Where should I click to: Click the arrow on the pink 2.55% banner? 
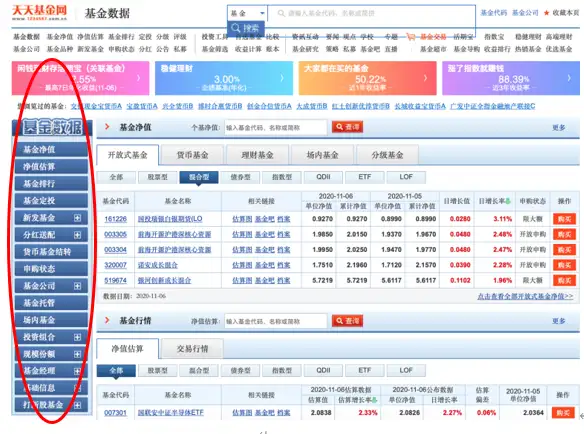coord(139,78)
